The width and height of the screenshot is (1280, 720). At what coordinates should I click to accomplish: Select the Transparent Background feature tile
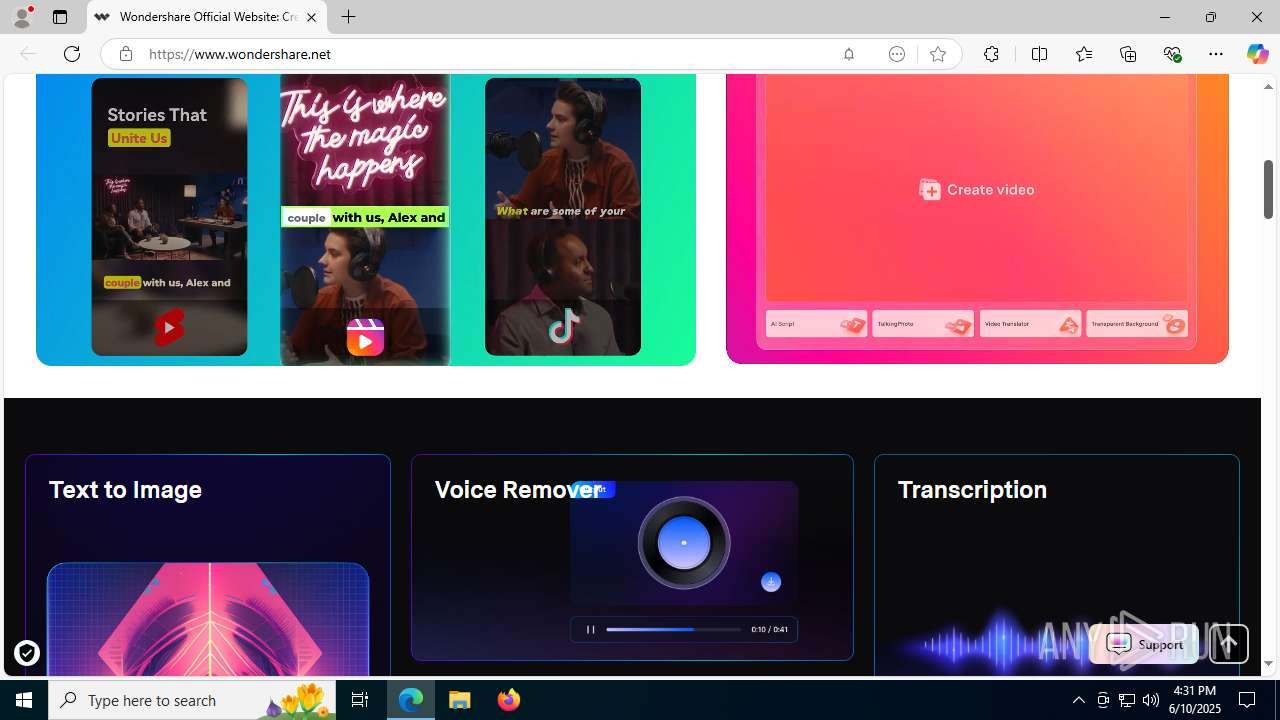point(1137,324)
